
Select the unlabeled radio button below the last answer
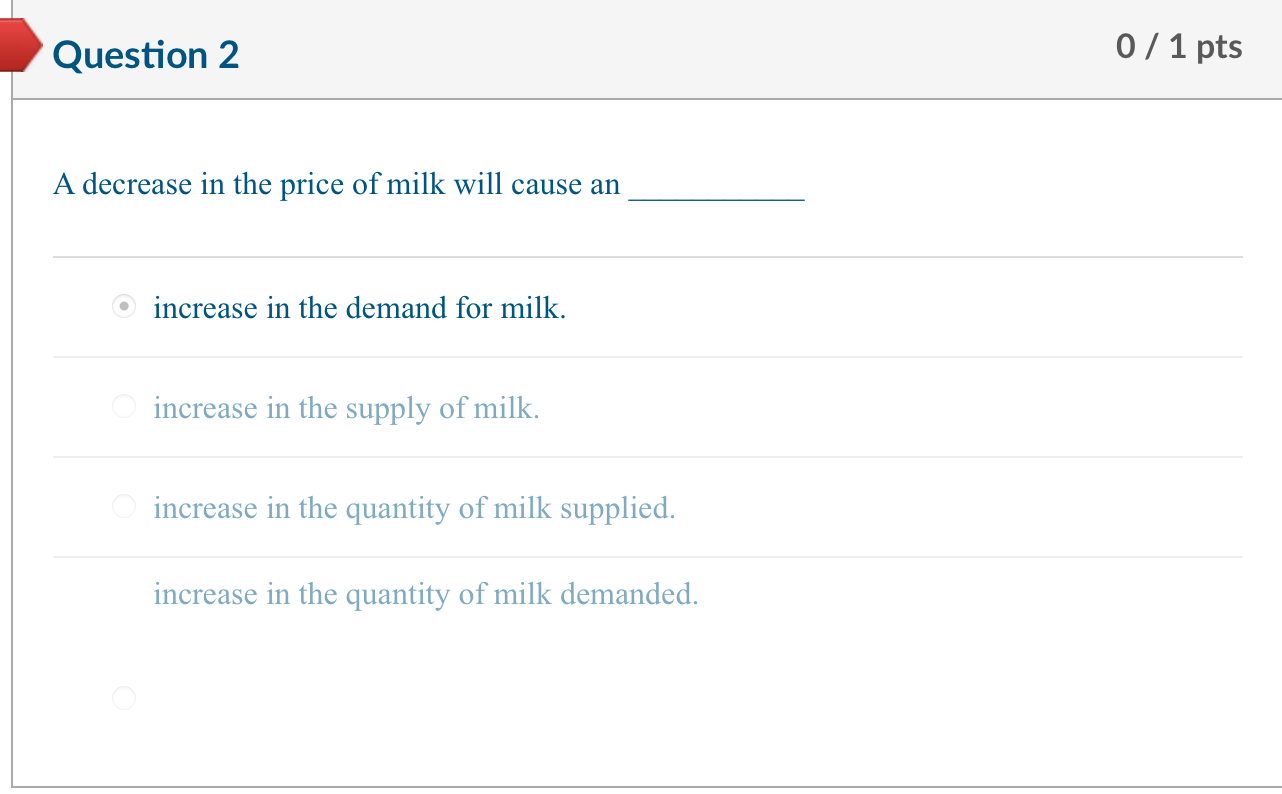[123, 697]
